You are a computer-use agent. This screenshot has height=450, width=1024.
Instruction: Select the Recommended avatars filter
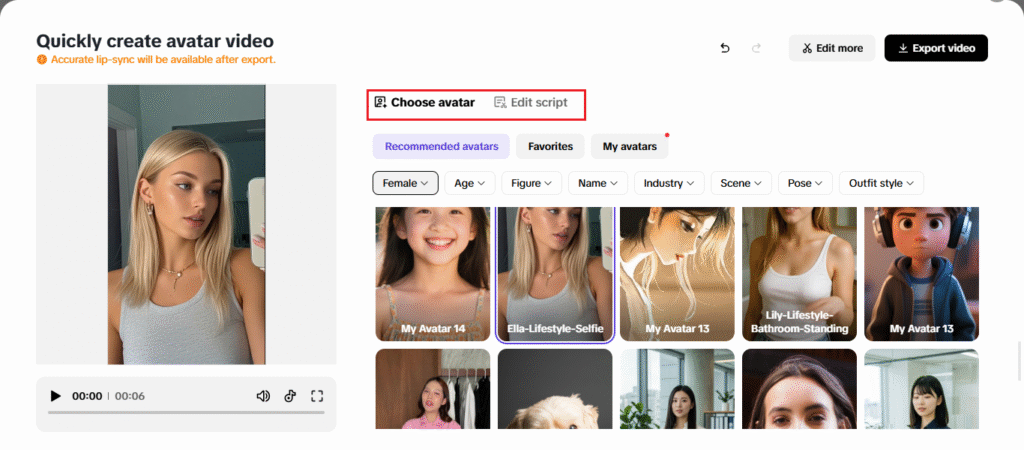click(441, 147)
